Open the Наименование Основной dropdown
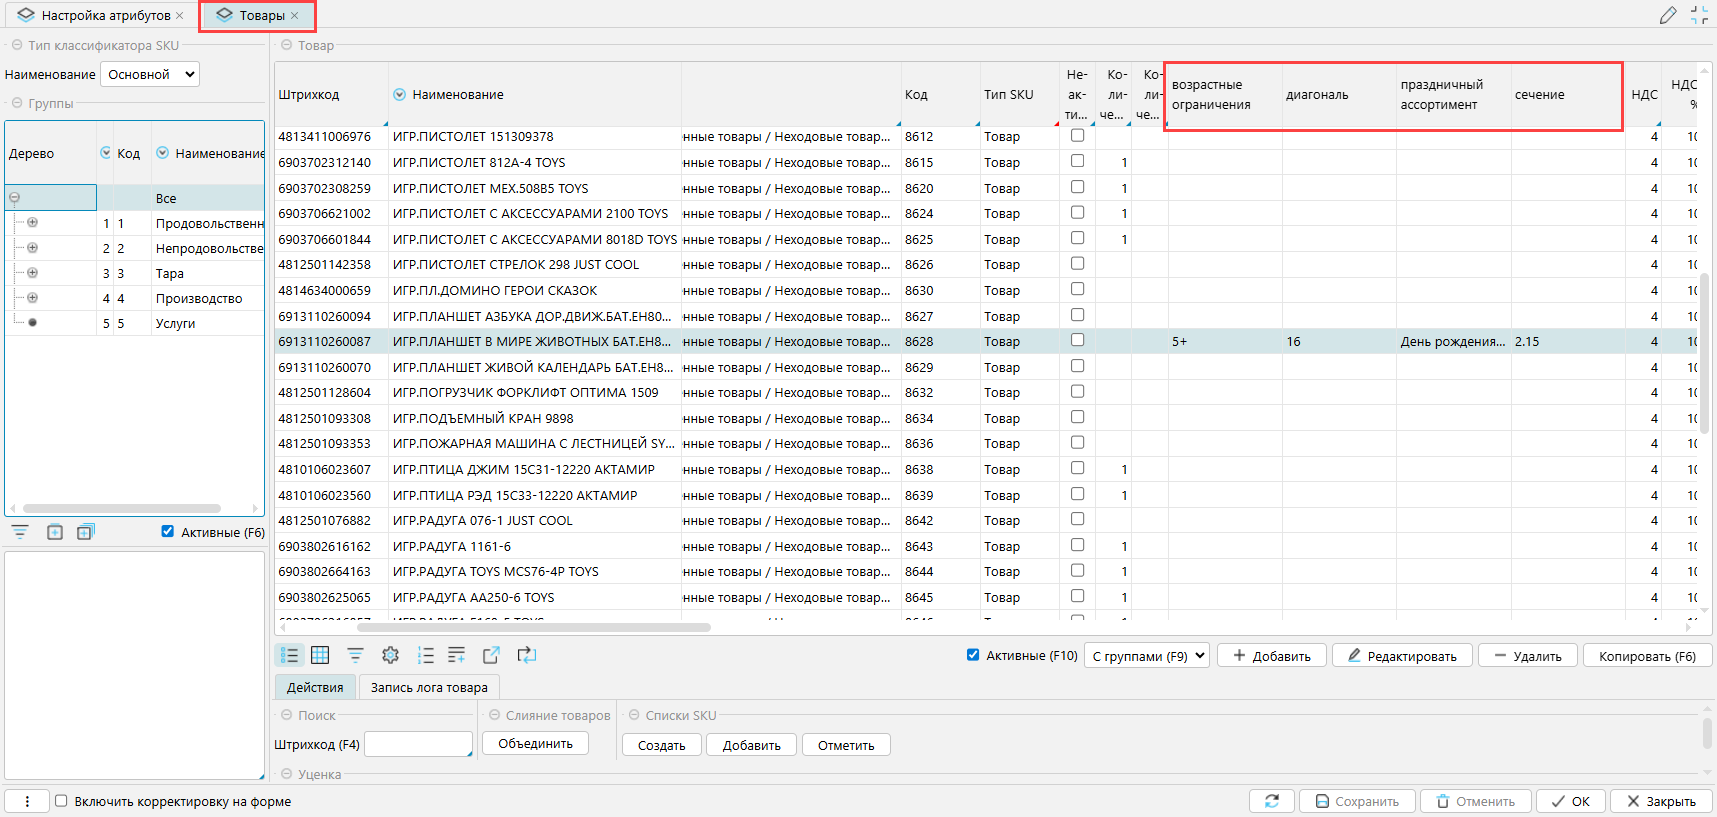 point(150,74)
